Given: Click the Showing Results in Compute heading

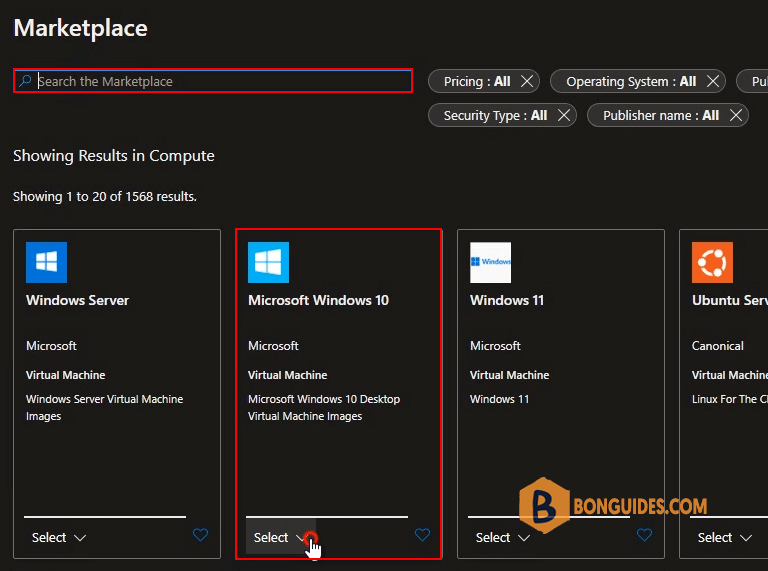Looking at the screenshot, I should click(114, 156).
